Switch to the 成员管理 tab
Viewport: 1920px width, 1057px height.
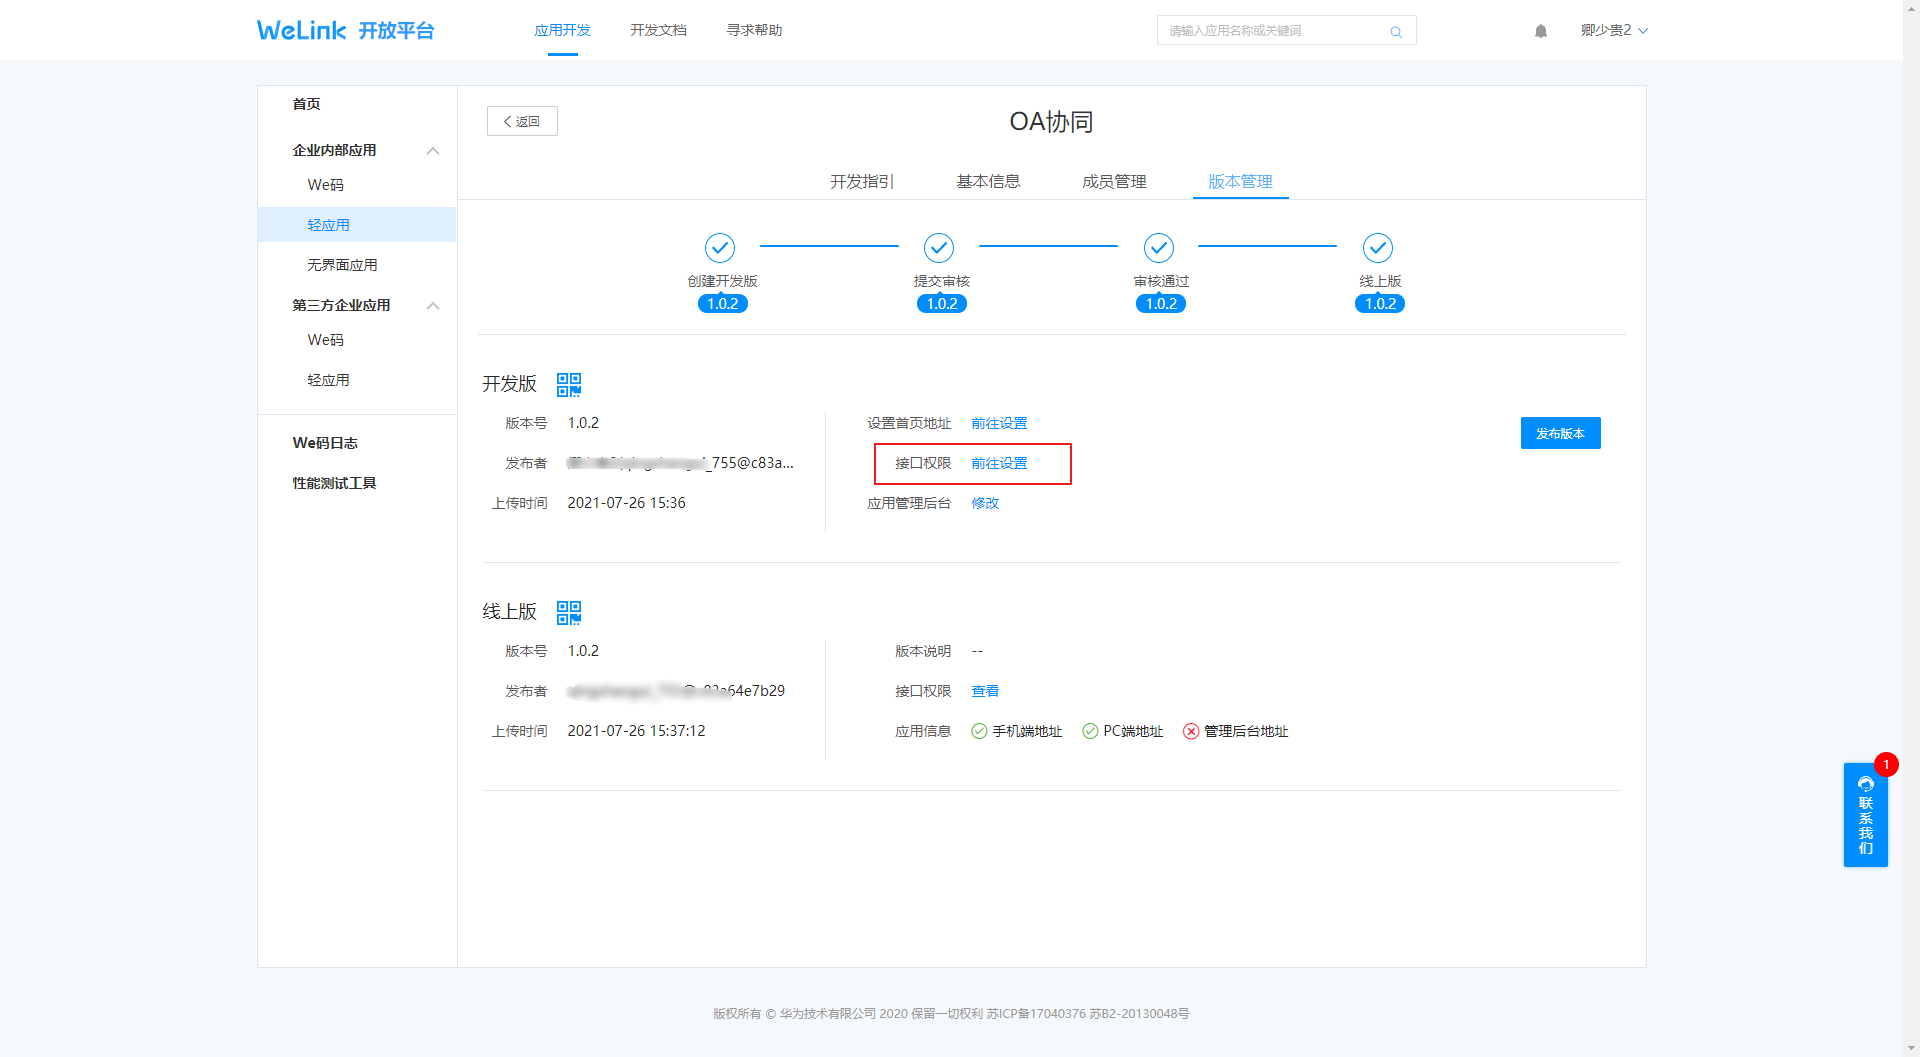point(1114,182)
